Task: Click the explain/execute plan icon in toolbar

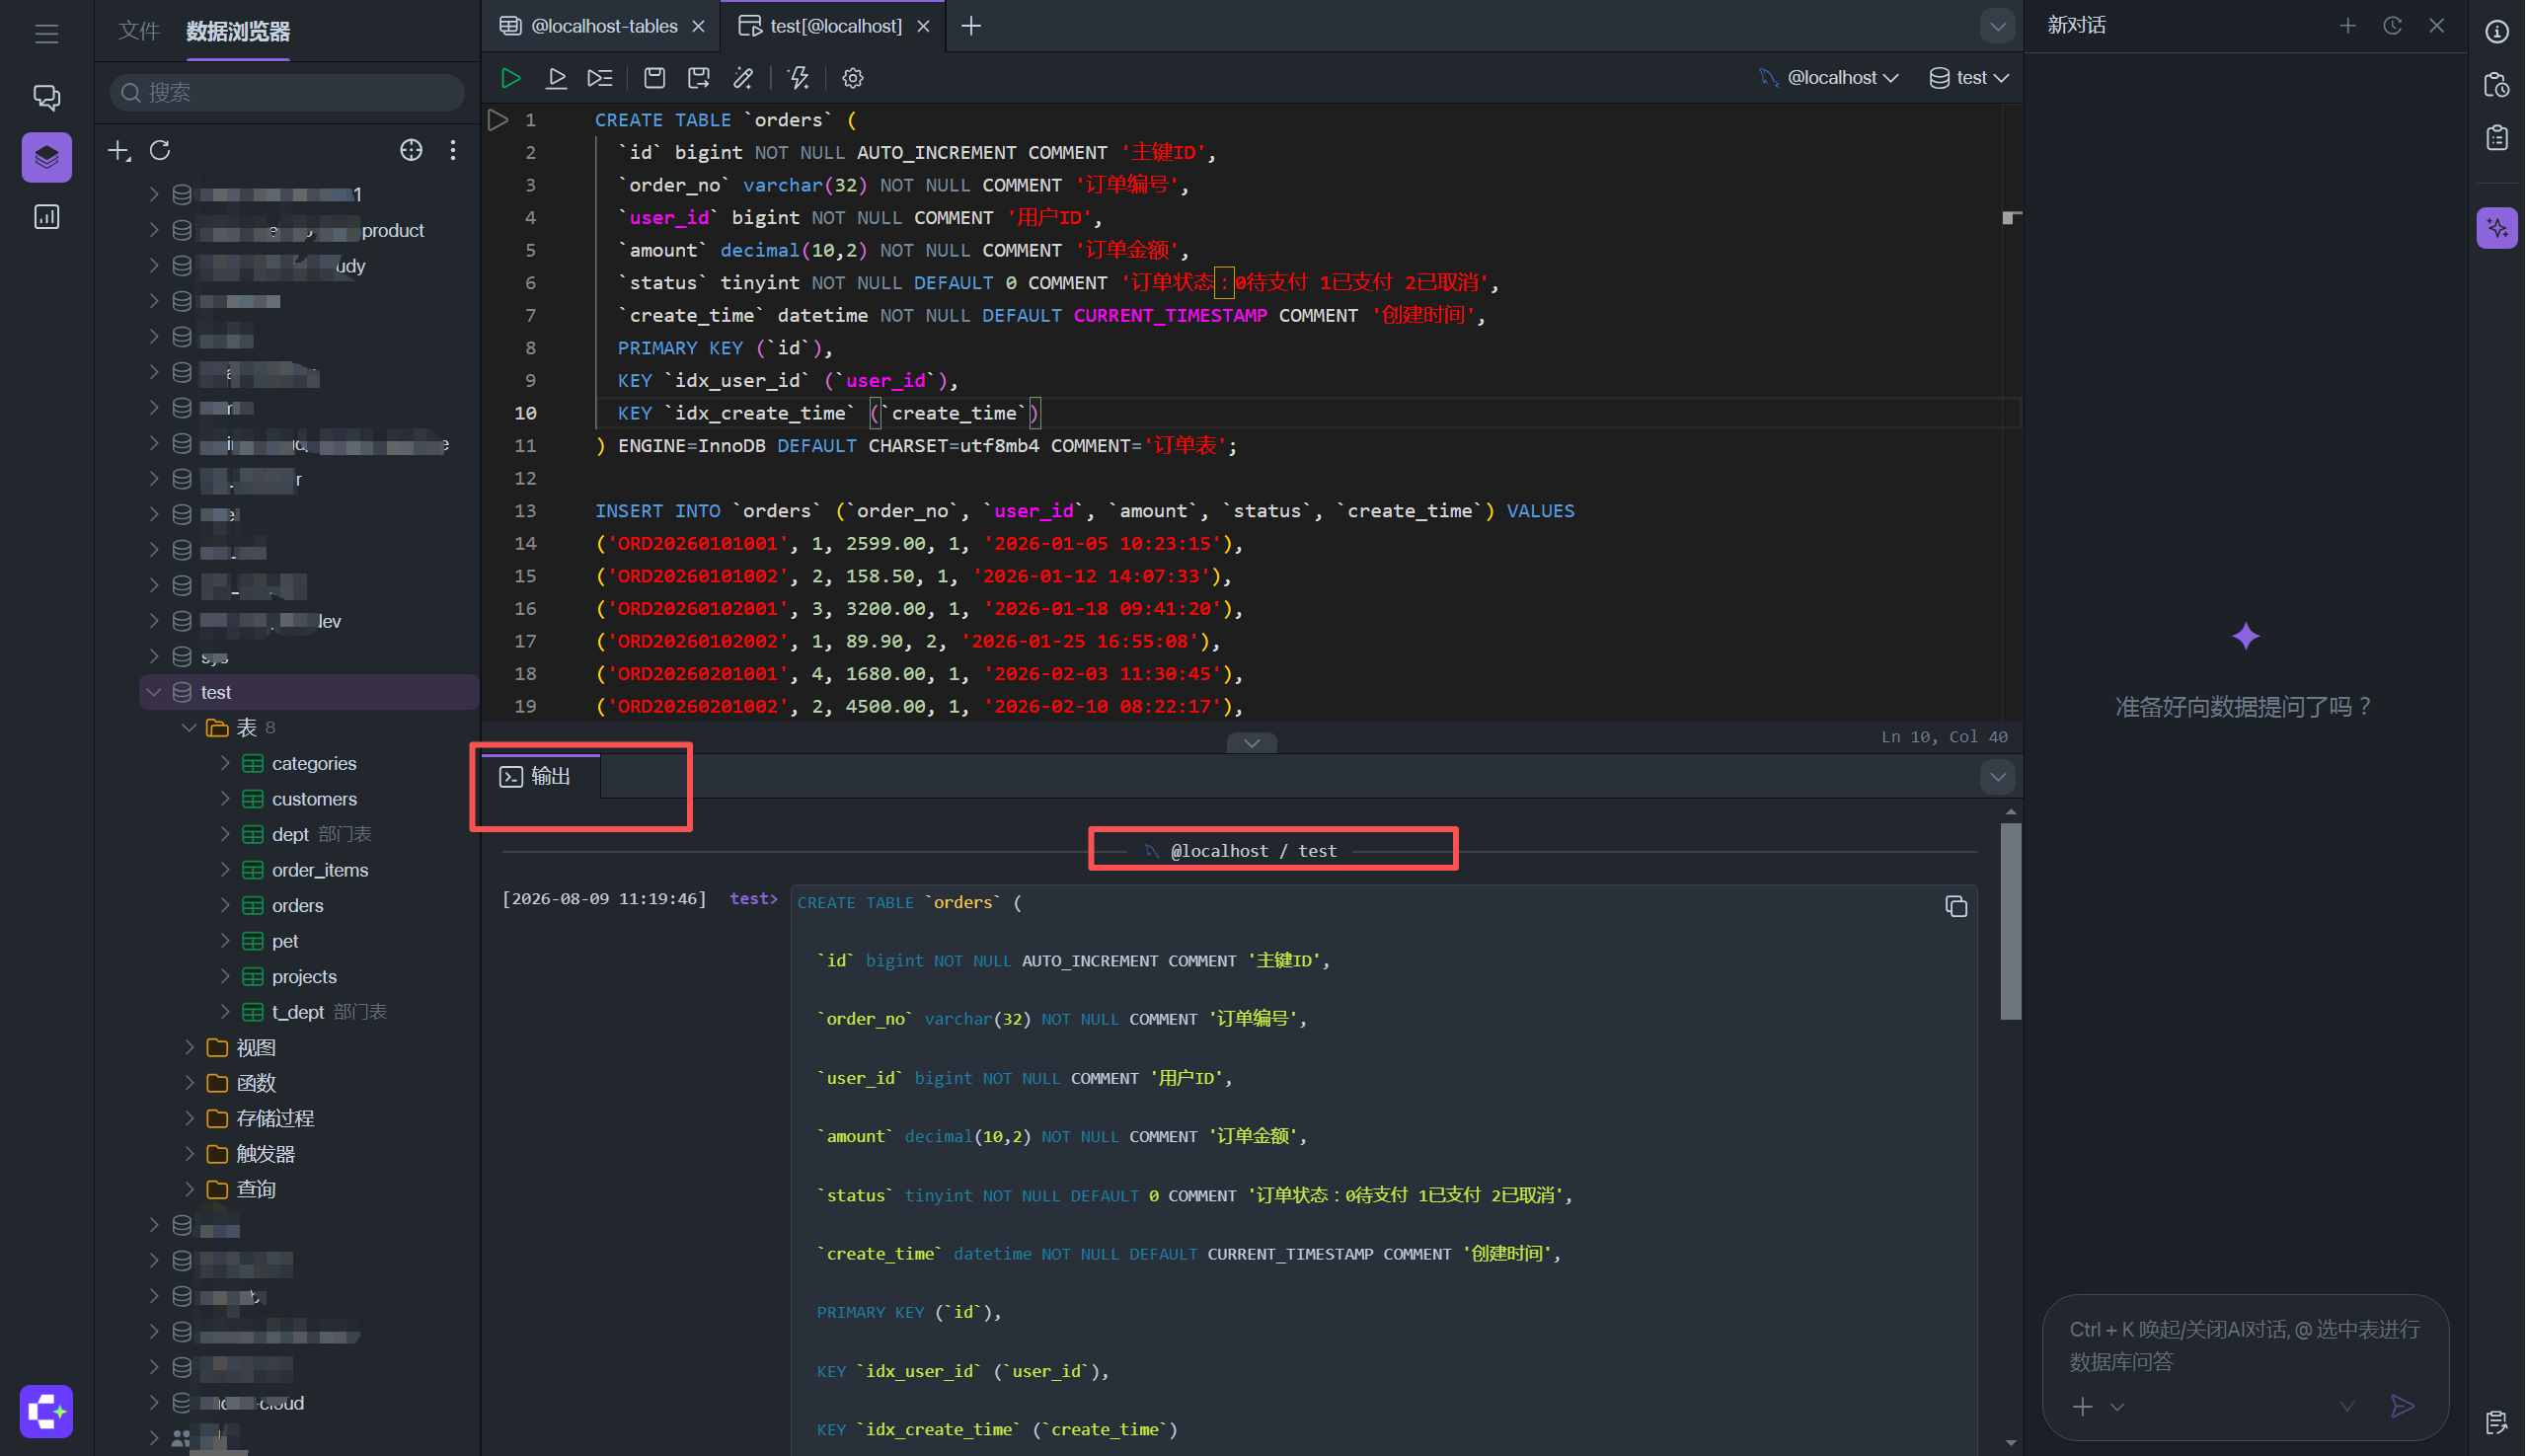Action: pyautogui.click(x=600, y=78)
